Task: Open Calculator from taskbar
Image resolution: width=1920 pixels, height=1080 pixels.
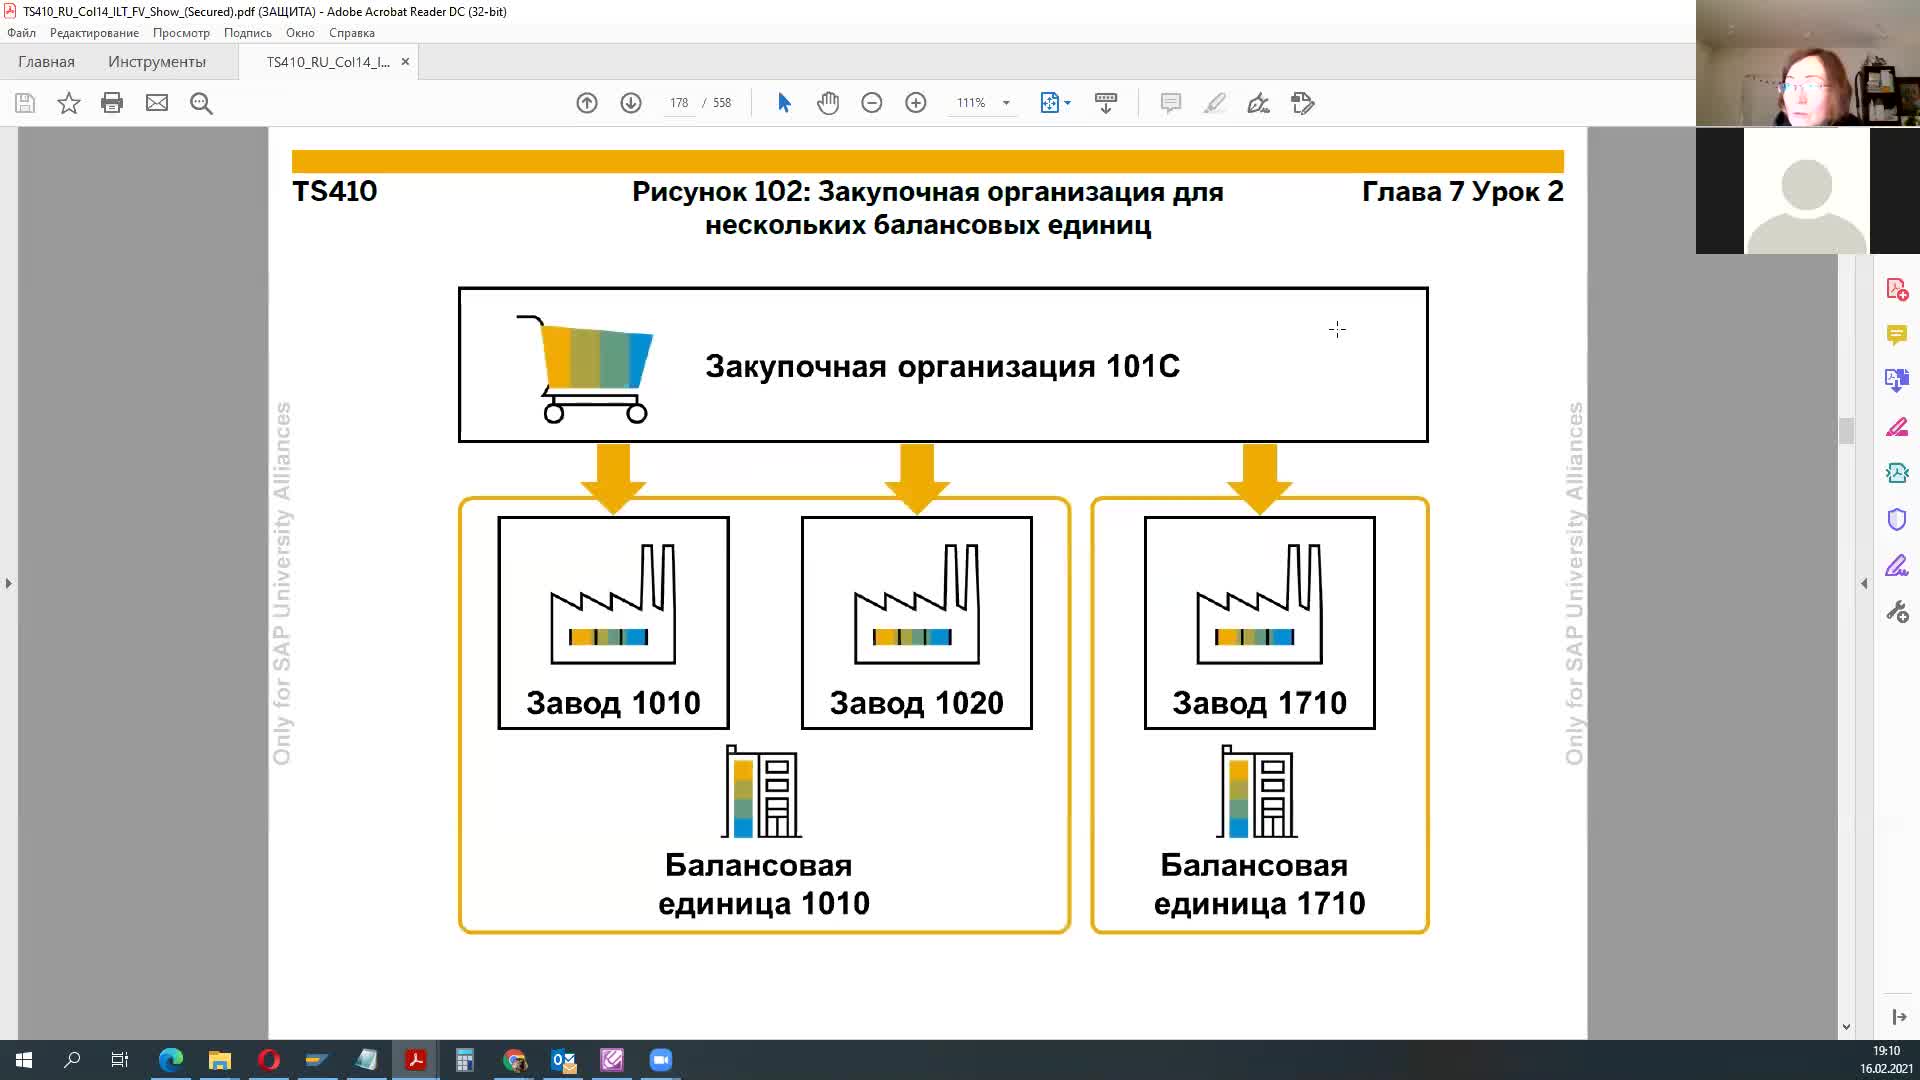Action: [x=465, y=1060]
